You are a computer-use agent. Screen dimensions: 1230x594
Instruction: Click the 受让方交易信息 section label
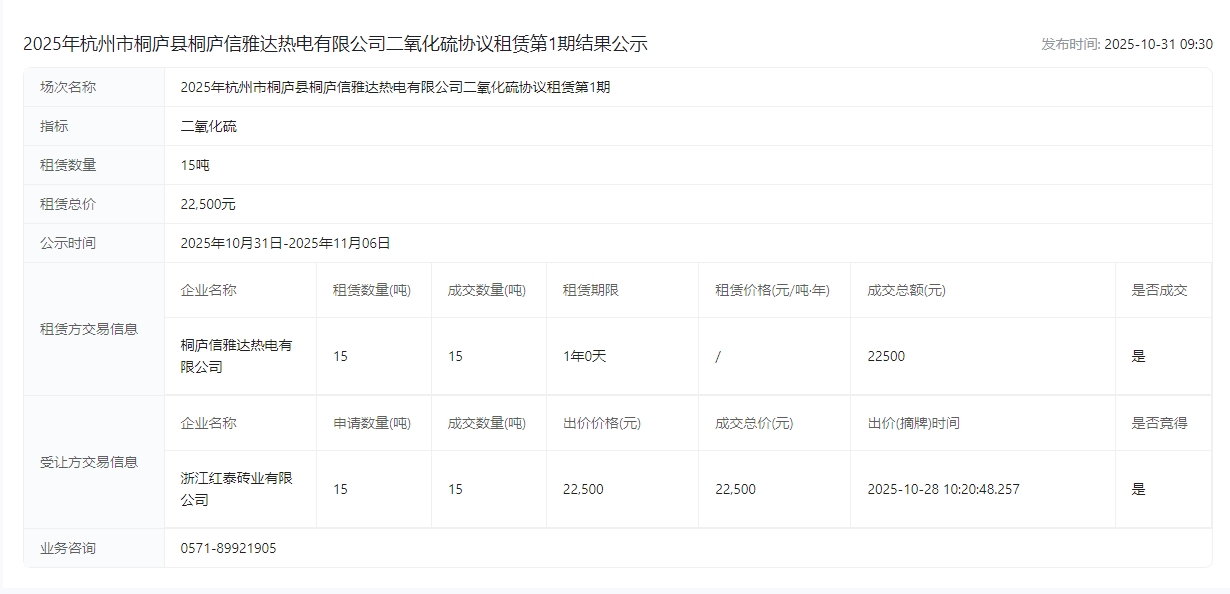pyautogui.click(x=89, y=462)
